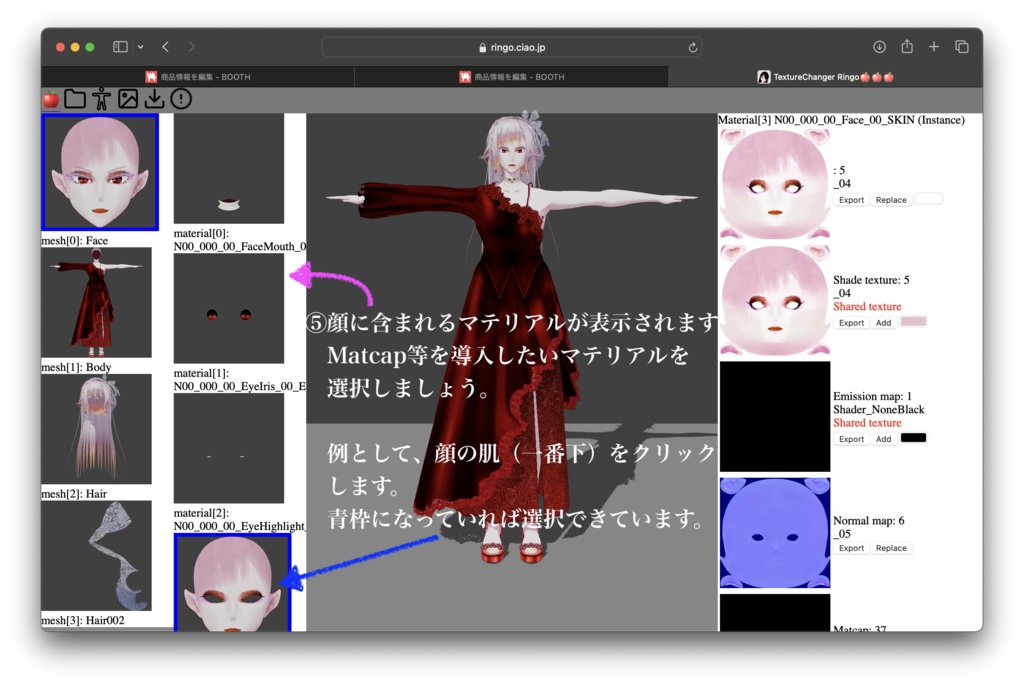Export the Shade texture
Viewport: 1024px width, 686px height.
pos(851,322)
